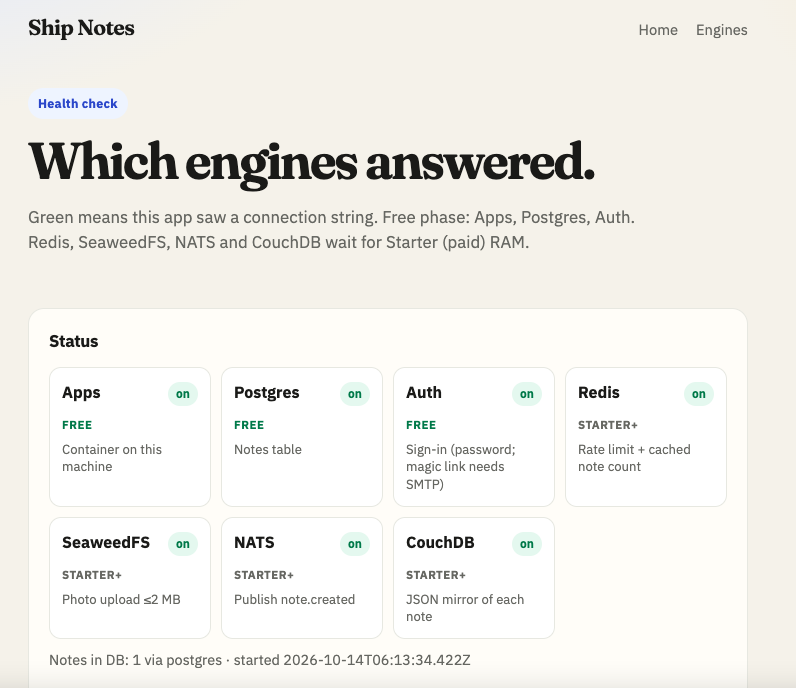The height and width of the screenshot is (688, 796).
Task: Click STARTER+ label in the Redis card
Action: click(x=608, y=425)
